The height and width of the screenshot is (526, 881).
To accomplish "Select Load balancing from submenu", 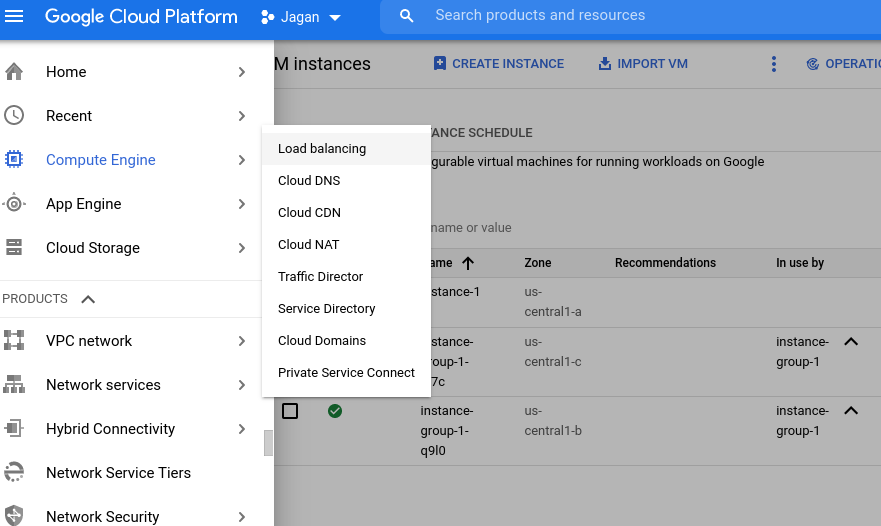I will pyautogui.click(x=346, y=149).
